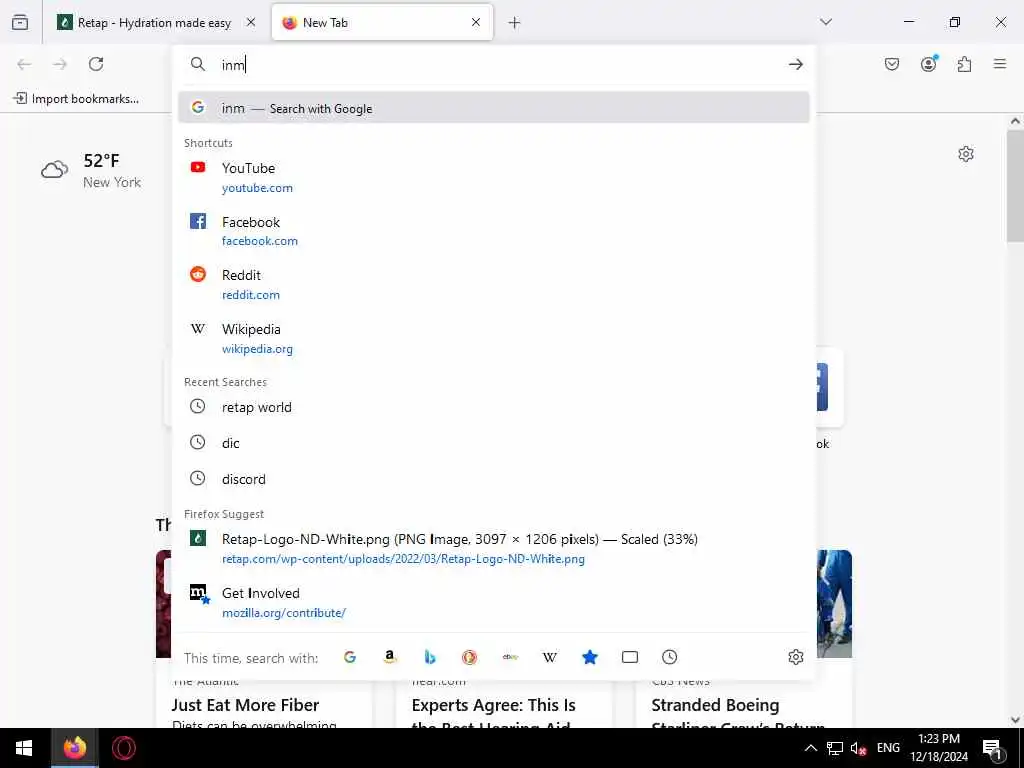
Task: Click in the address bar text field
Action: pyautogui.click(x=496, y=64)
